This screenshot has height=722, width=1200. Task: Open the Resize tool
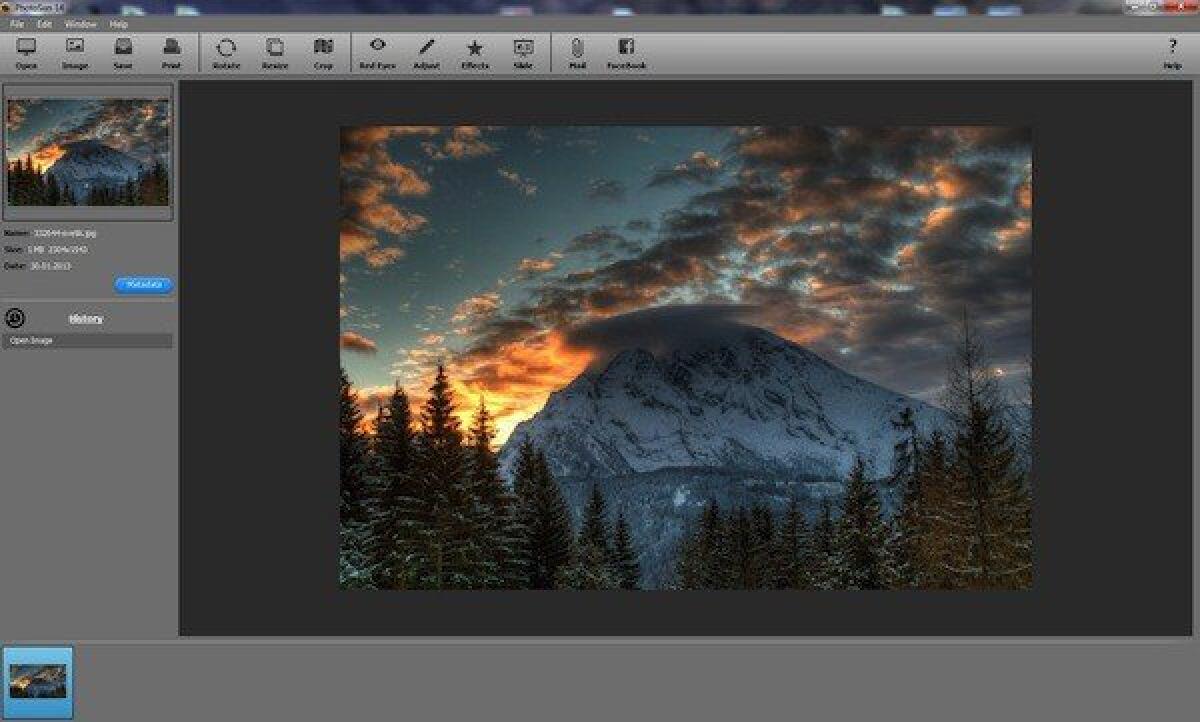click(275, 52)
